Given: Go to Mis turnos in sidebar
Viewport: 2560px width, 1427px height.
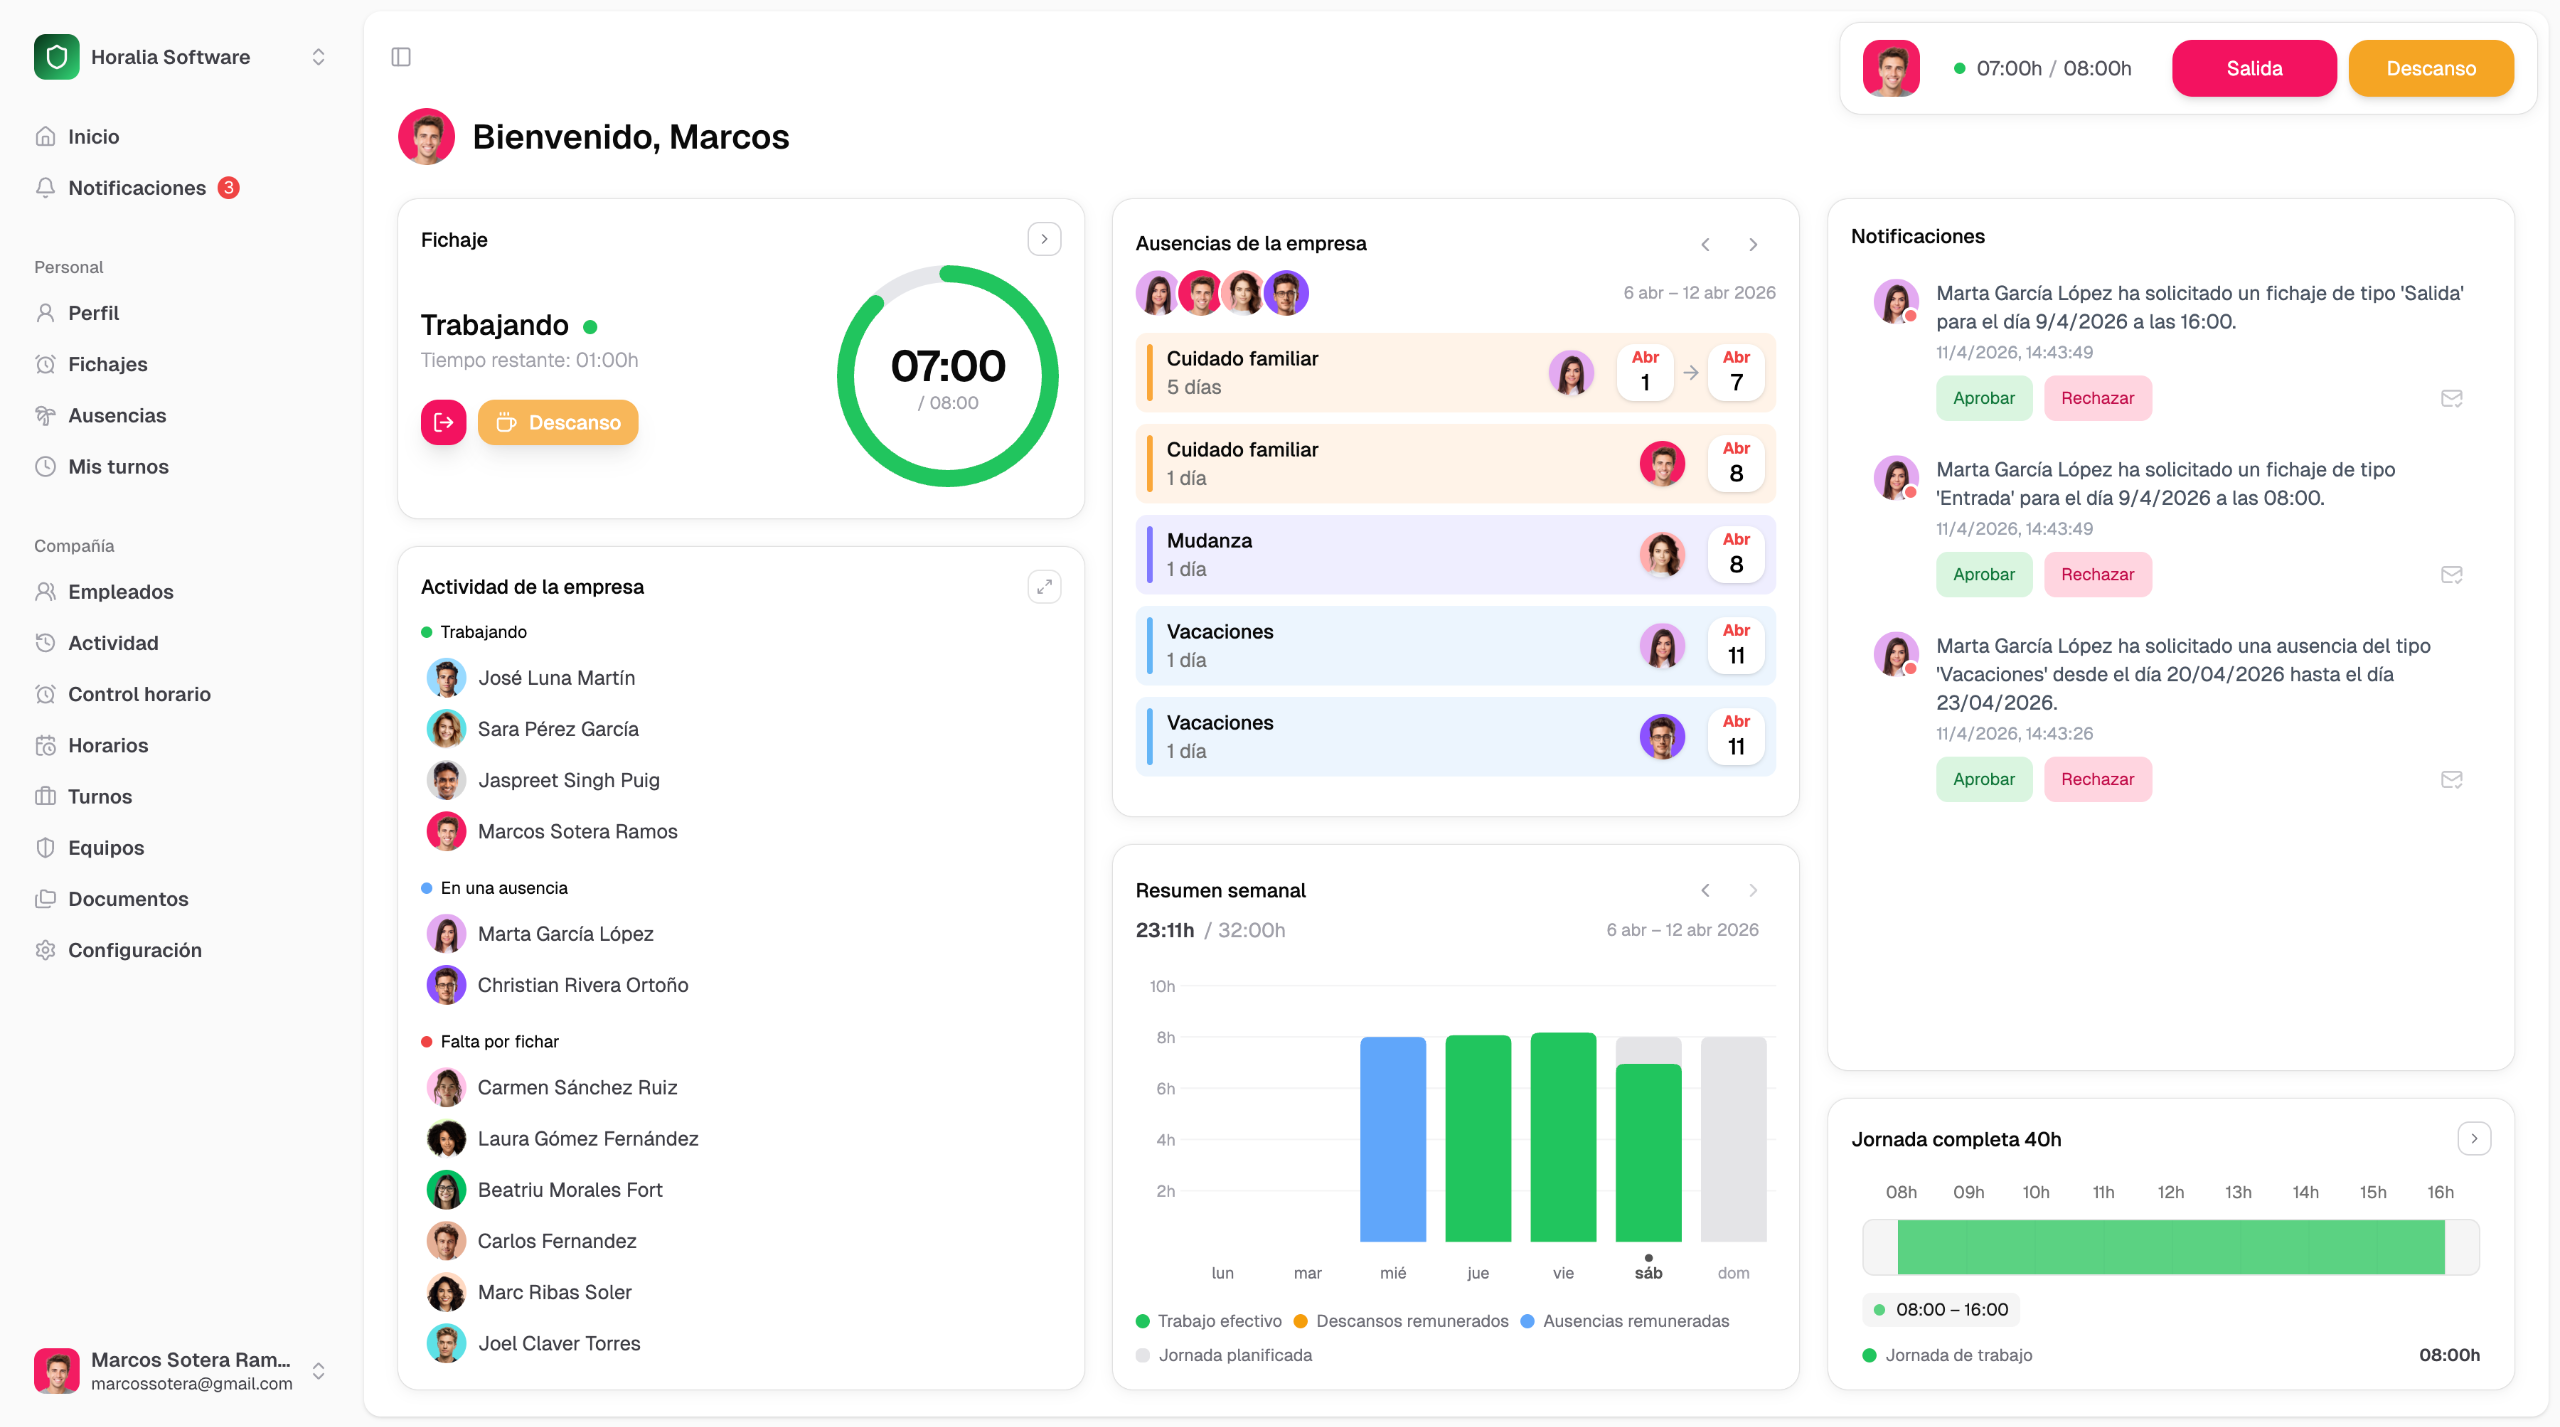Looking at the screenshot, I should click(118, 467).
